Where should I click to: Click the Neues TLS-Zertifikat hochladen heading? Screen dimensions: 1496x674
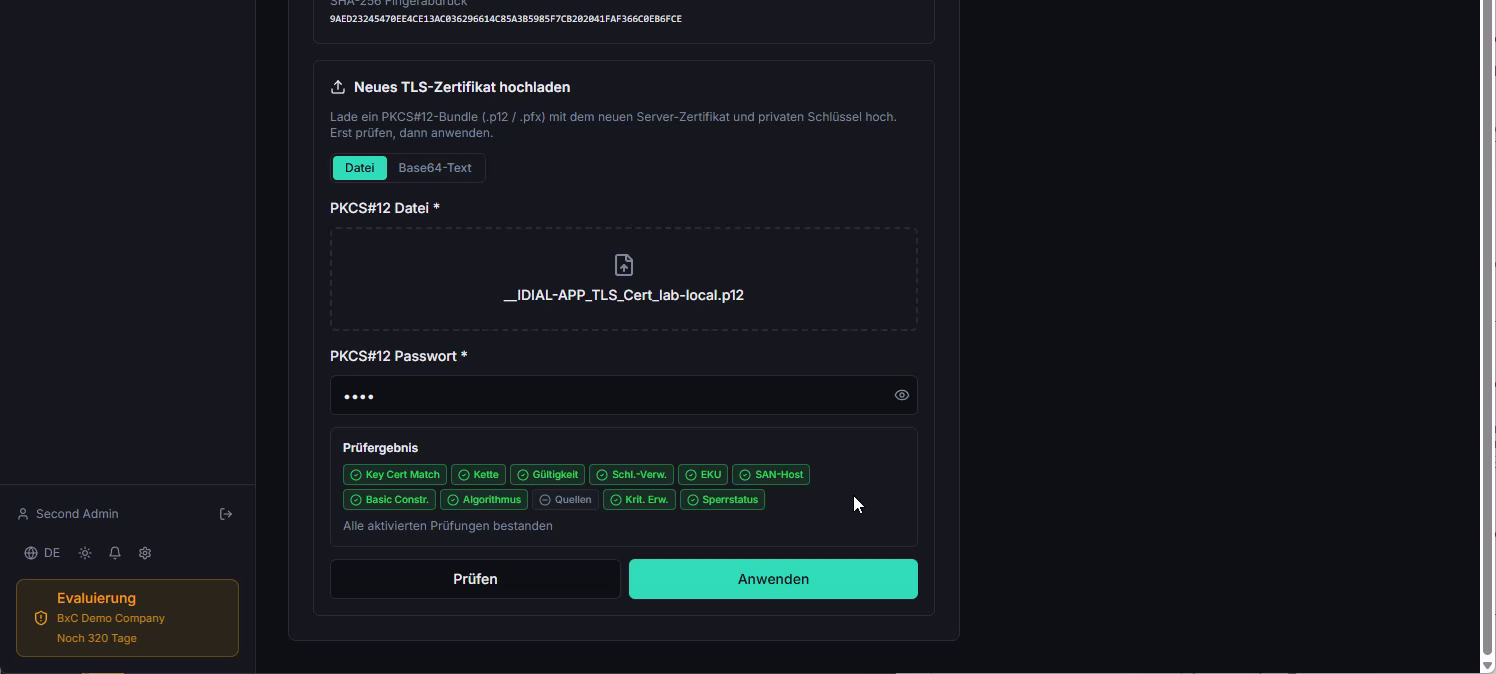tap(462, 87)
